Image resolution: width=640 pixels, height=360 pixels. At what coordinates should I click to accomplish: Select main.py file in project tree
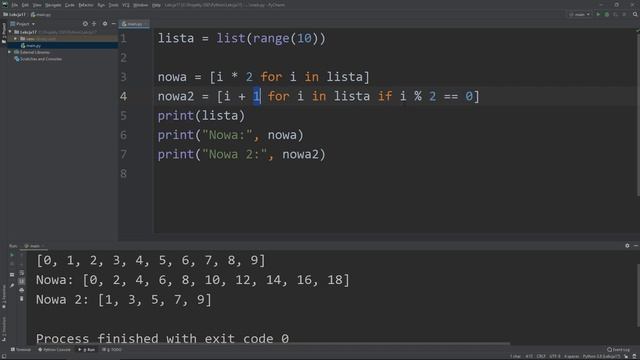(31, 46)
